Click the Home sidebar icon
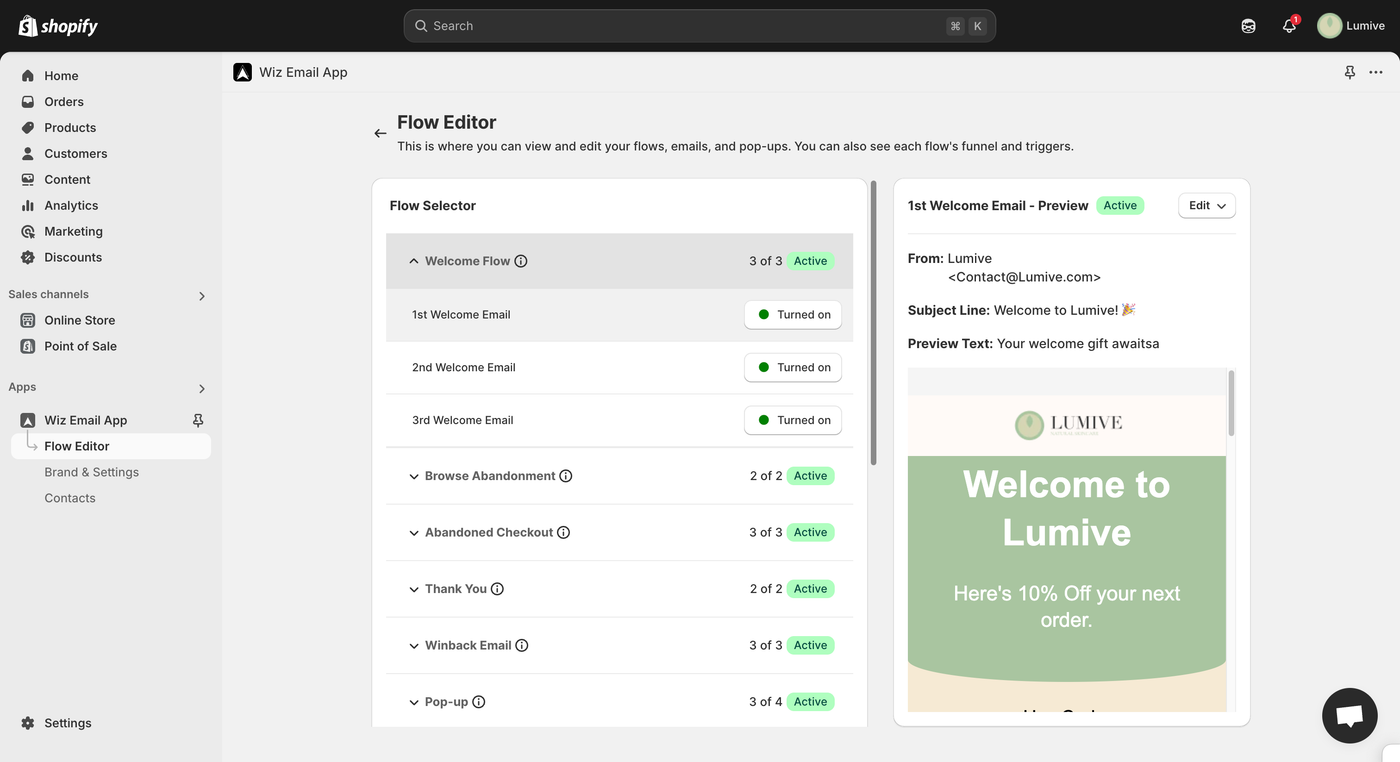Screen dimensions: 1400x762 point(27,76)
